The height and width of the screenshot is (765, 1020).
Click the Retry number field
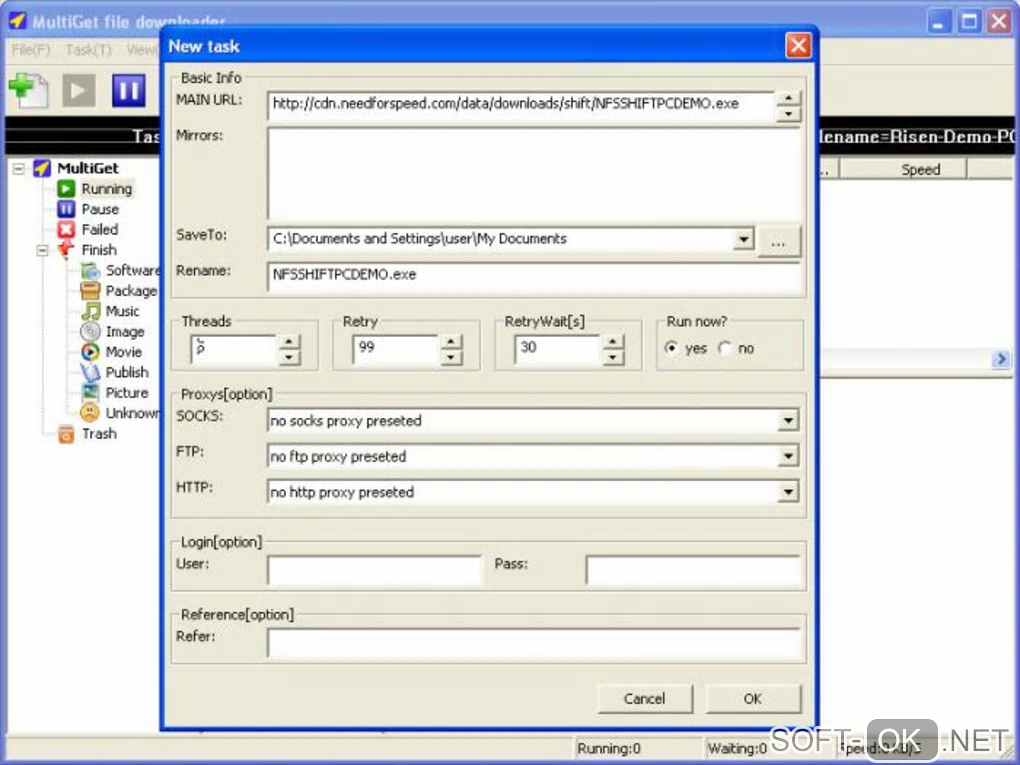(396, 349)
